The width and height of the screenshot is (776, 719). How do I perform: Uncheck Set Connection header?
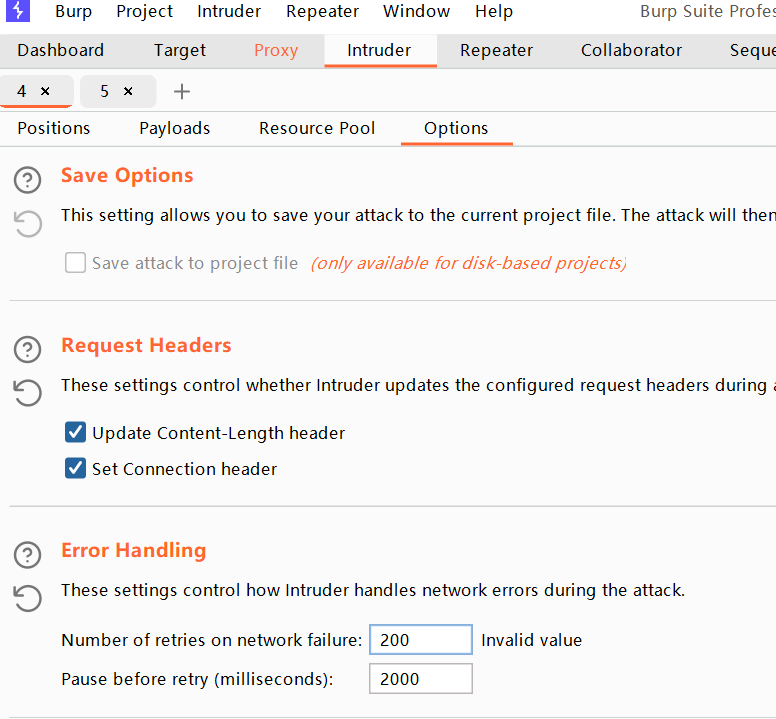point(75,468)
